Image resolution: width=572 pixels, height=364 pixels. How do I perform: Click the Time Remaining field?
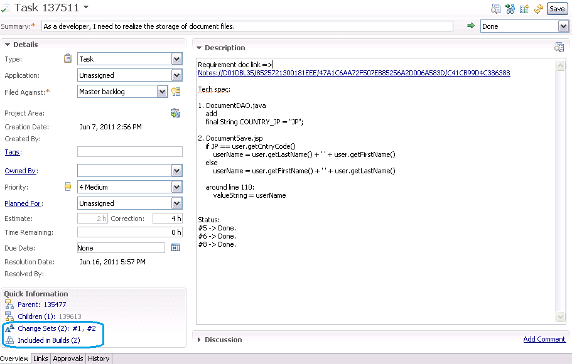[x=130, y=232]
